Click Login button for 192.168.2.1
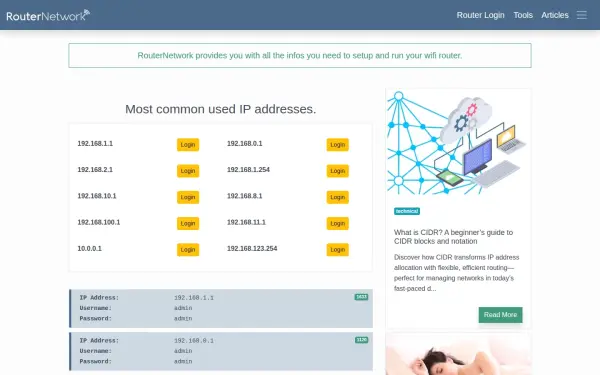 click(x=188, y=171)
